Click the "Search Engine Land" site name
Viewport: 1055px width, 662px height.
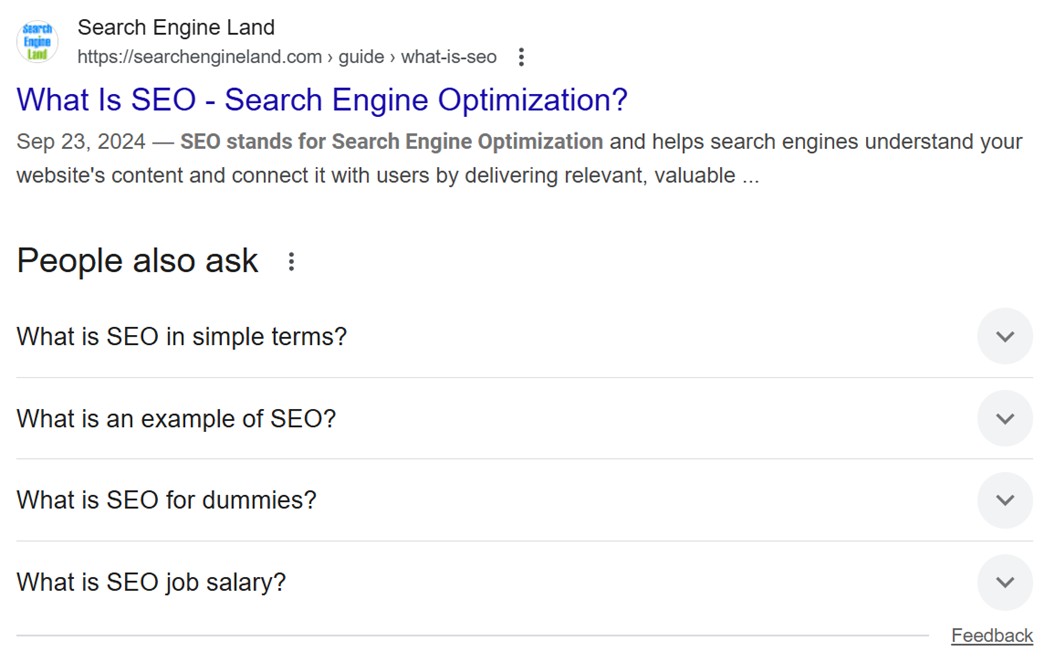[176, 27]
